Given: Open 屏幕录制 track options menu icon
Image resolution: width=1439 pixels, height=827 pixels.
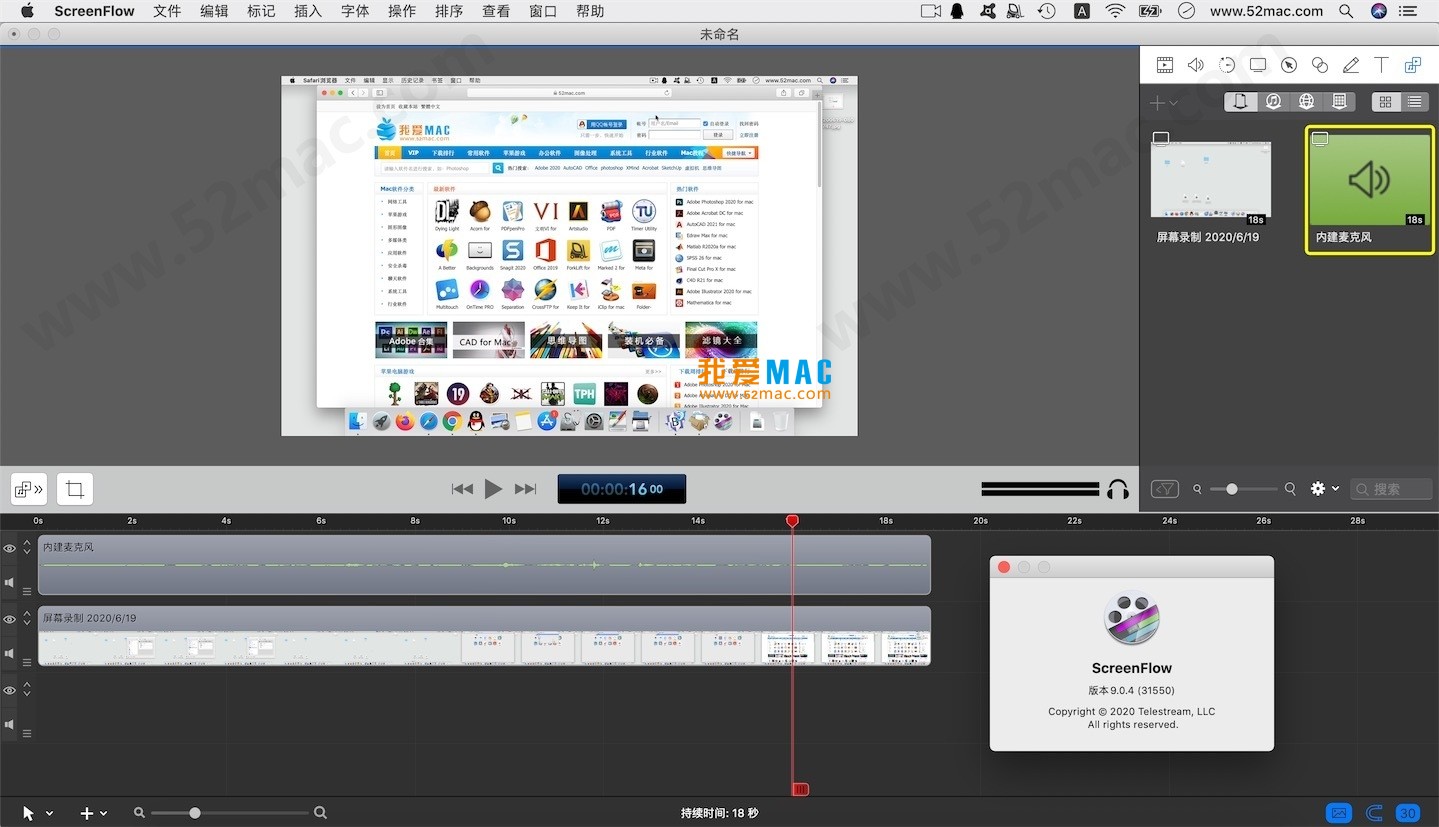Looking at the screenshot, I should click(27, 662).
